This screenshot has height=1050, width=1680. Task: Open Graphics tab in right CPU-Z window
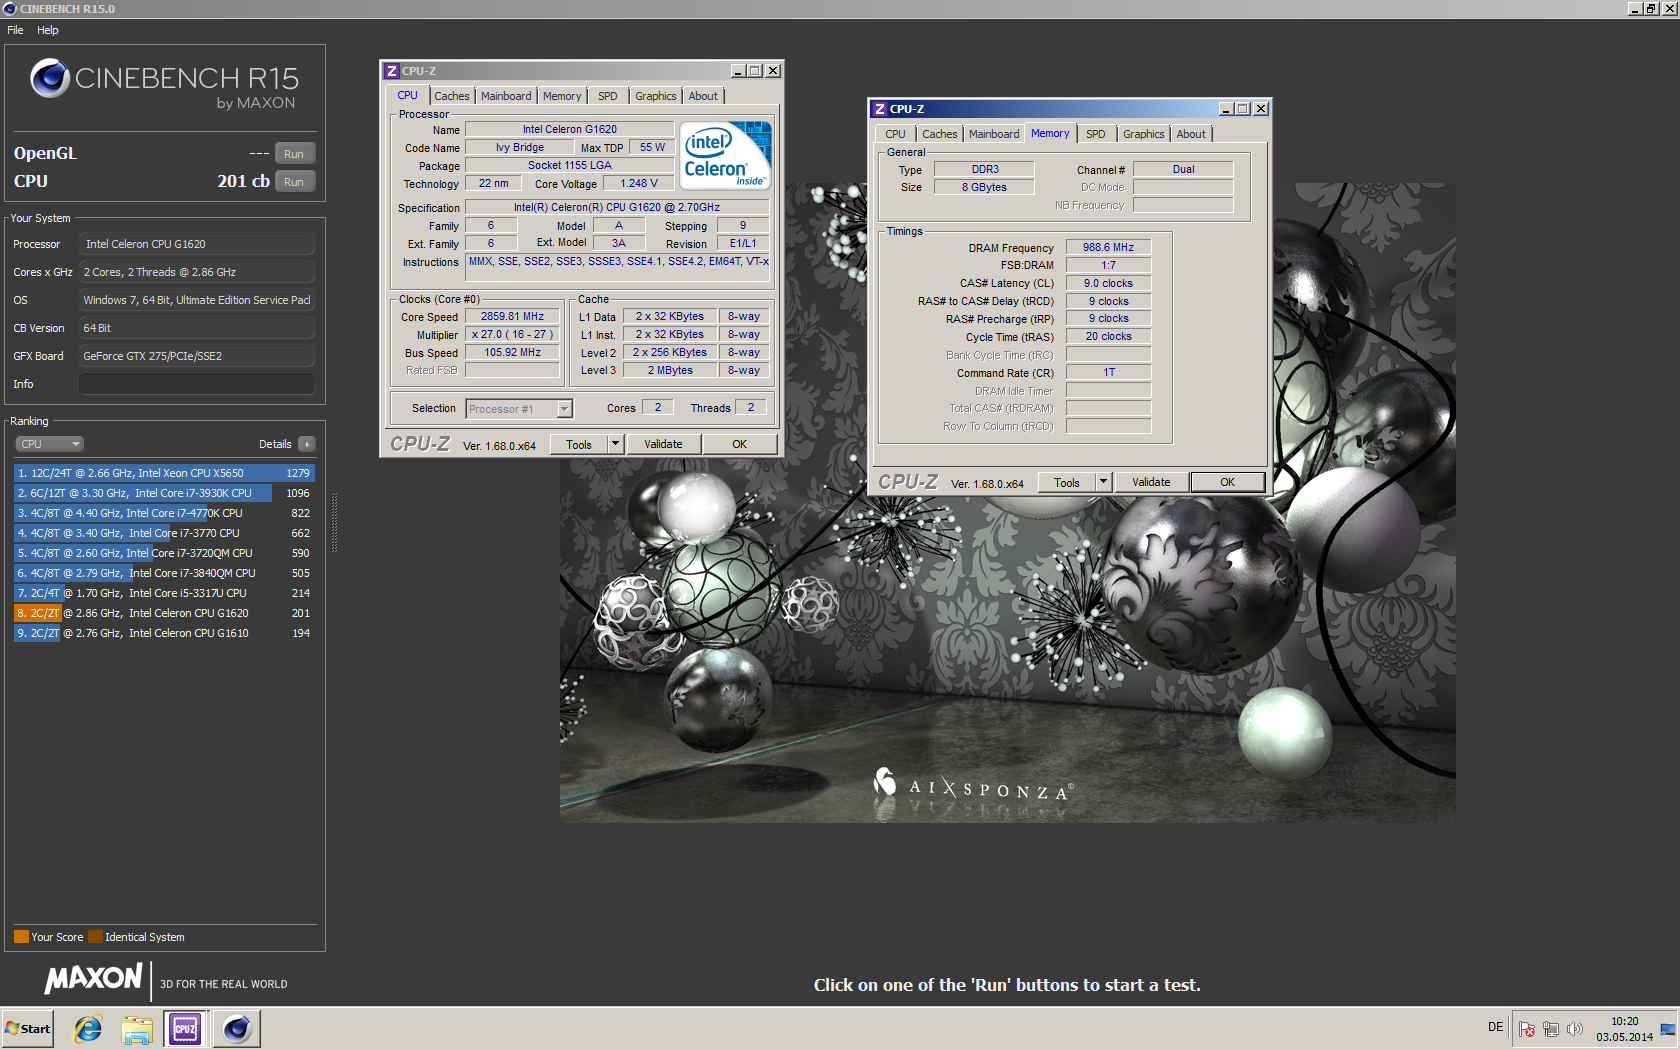point(1144,134)
